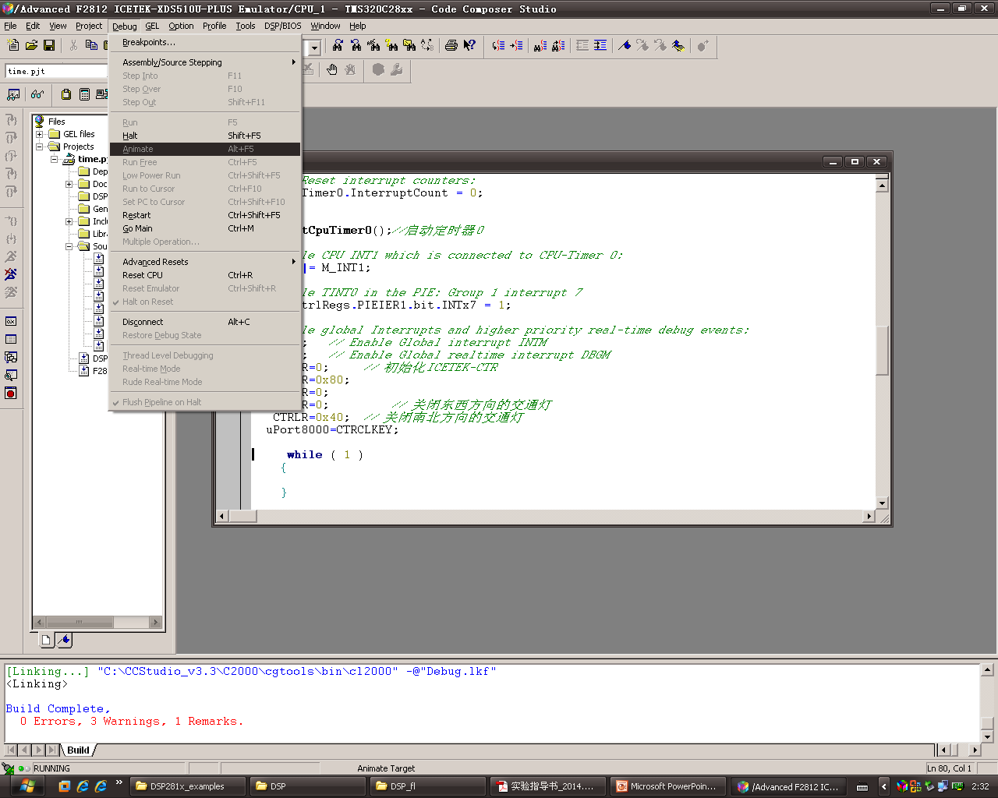Click the memory window icon in left sidebar

tap(11, 339)
